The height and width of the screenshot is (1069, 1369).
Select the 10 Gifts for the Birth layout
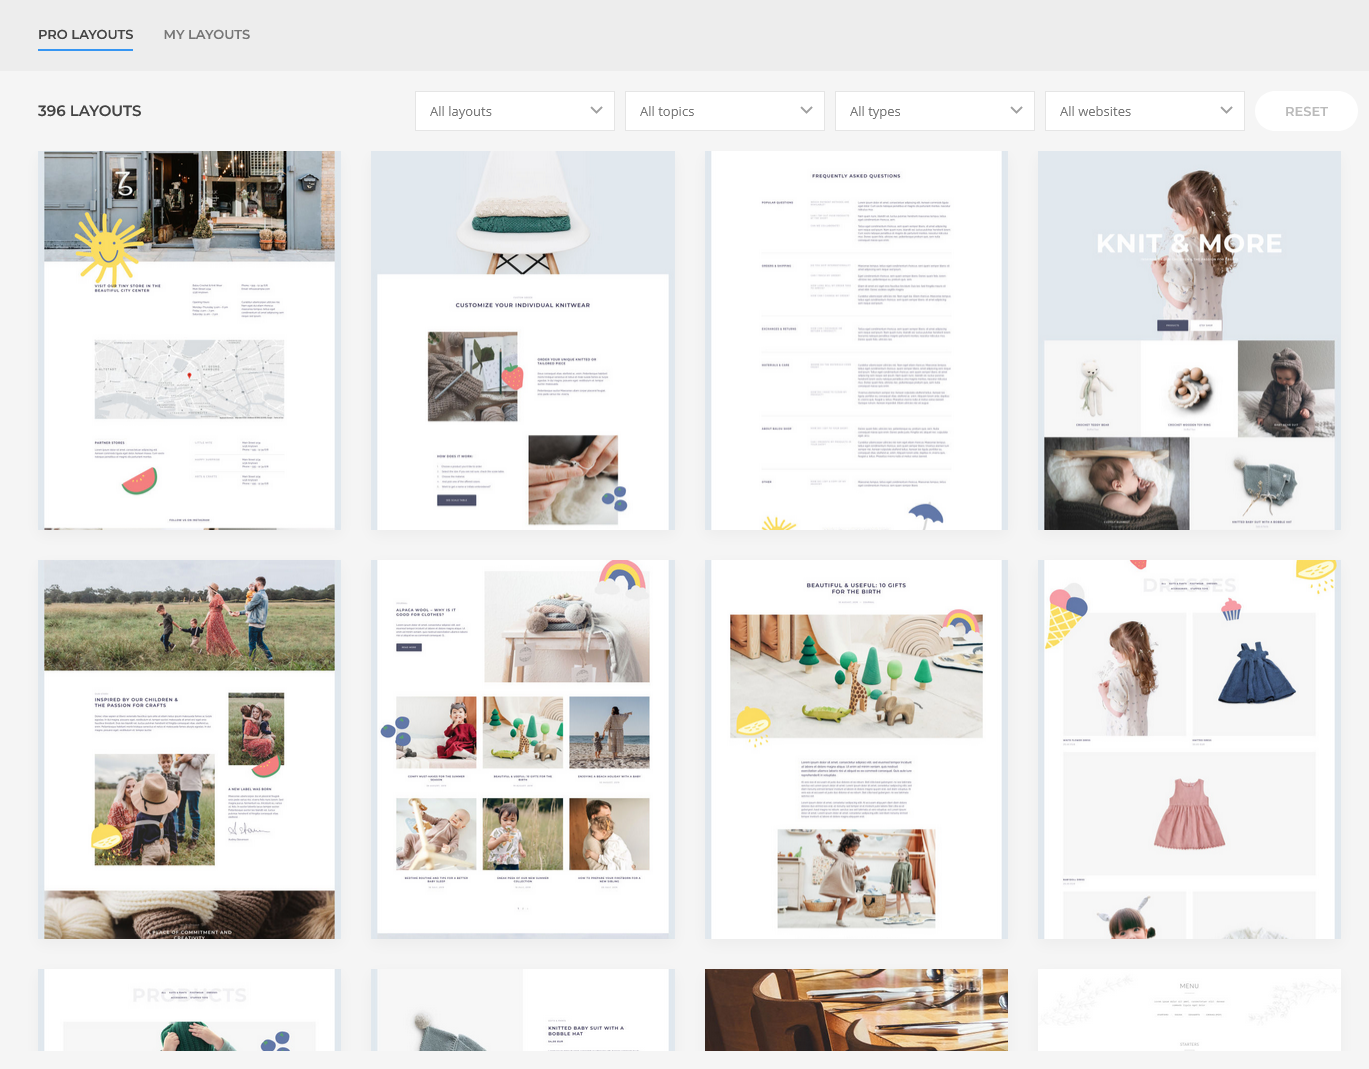[856, 749]
